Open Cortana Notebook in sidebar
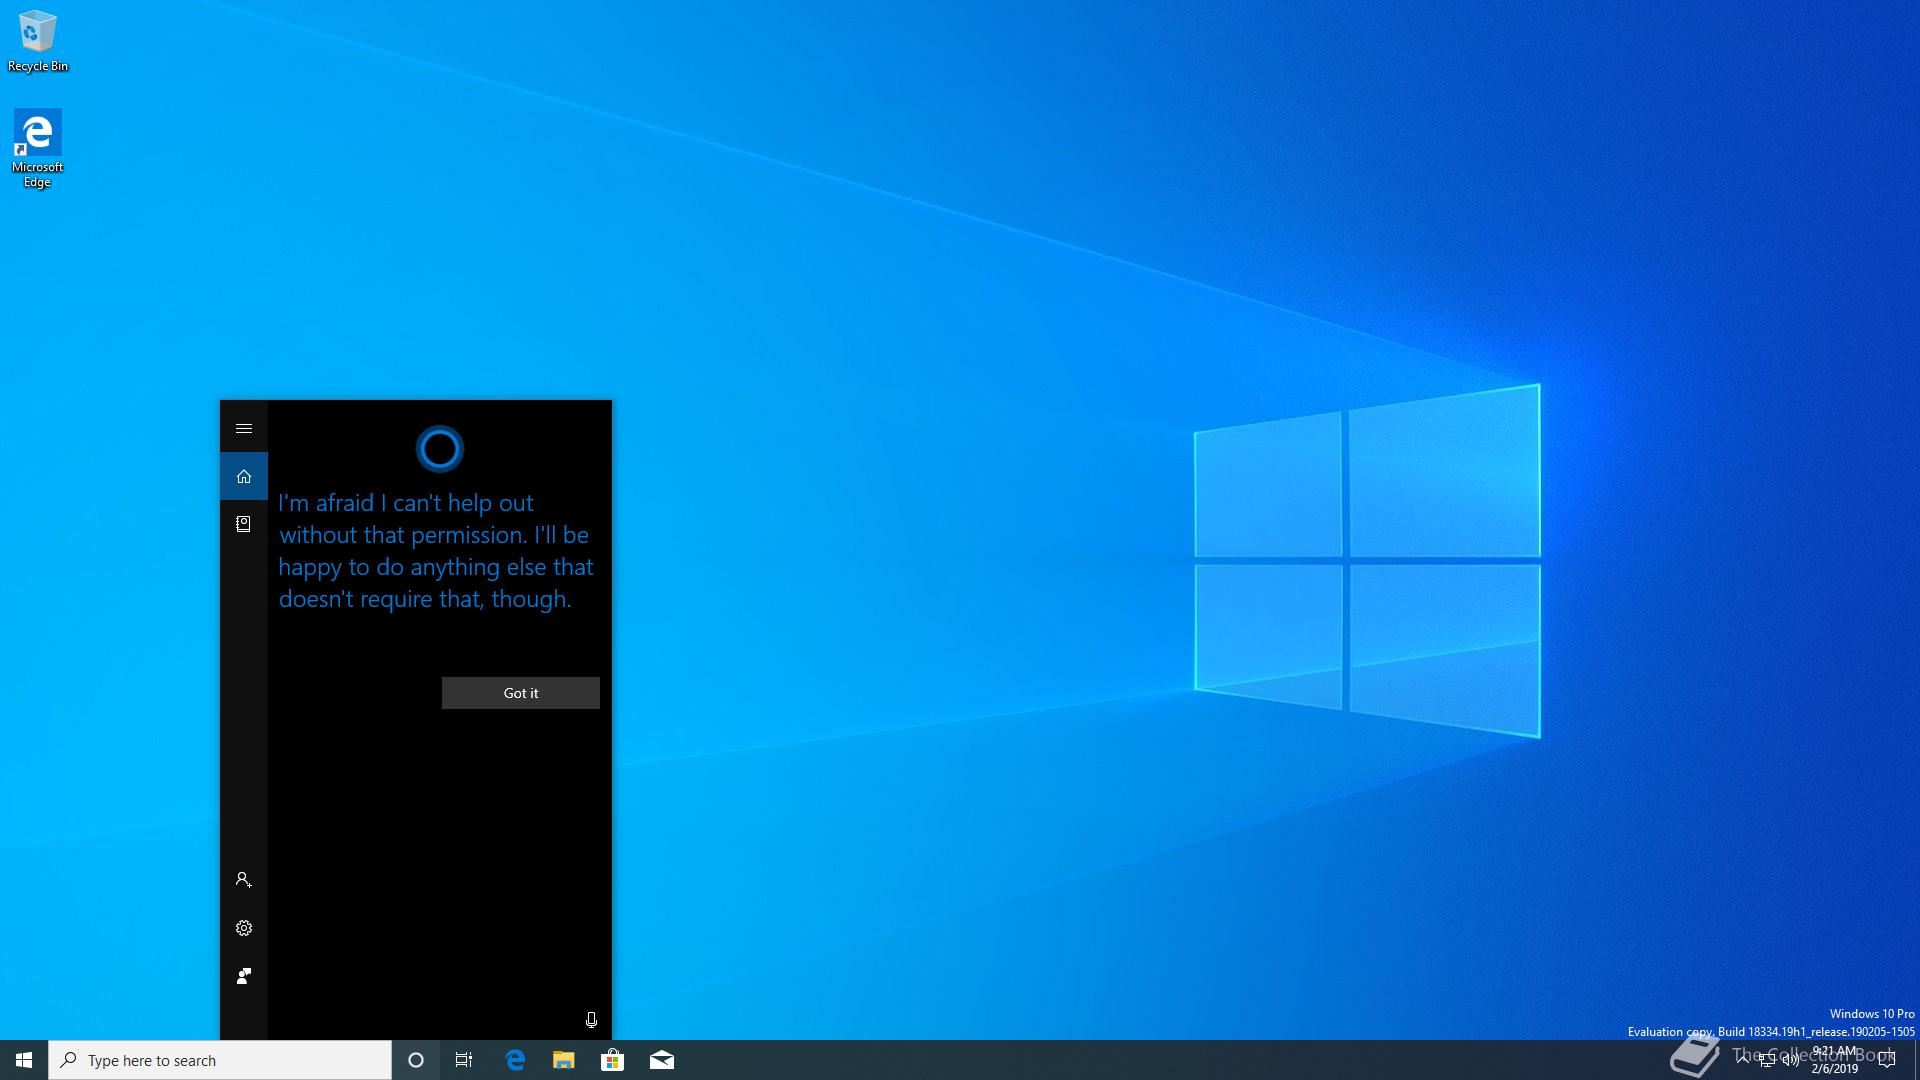 pos(243,524)
